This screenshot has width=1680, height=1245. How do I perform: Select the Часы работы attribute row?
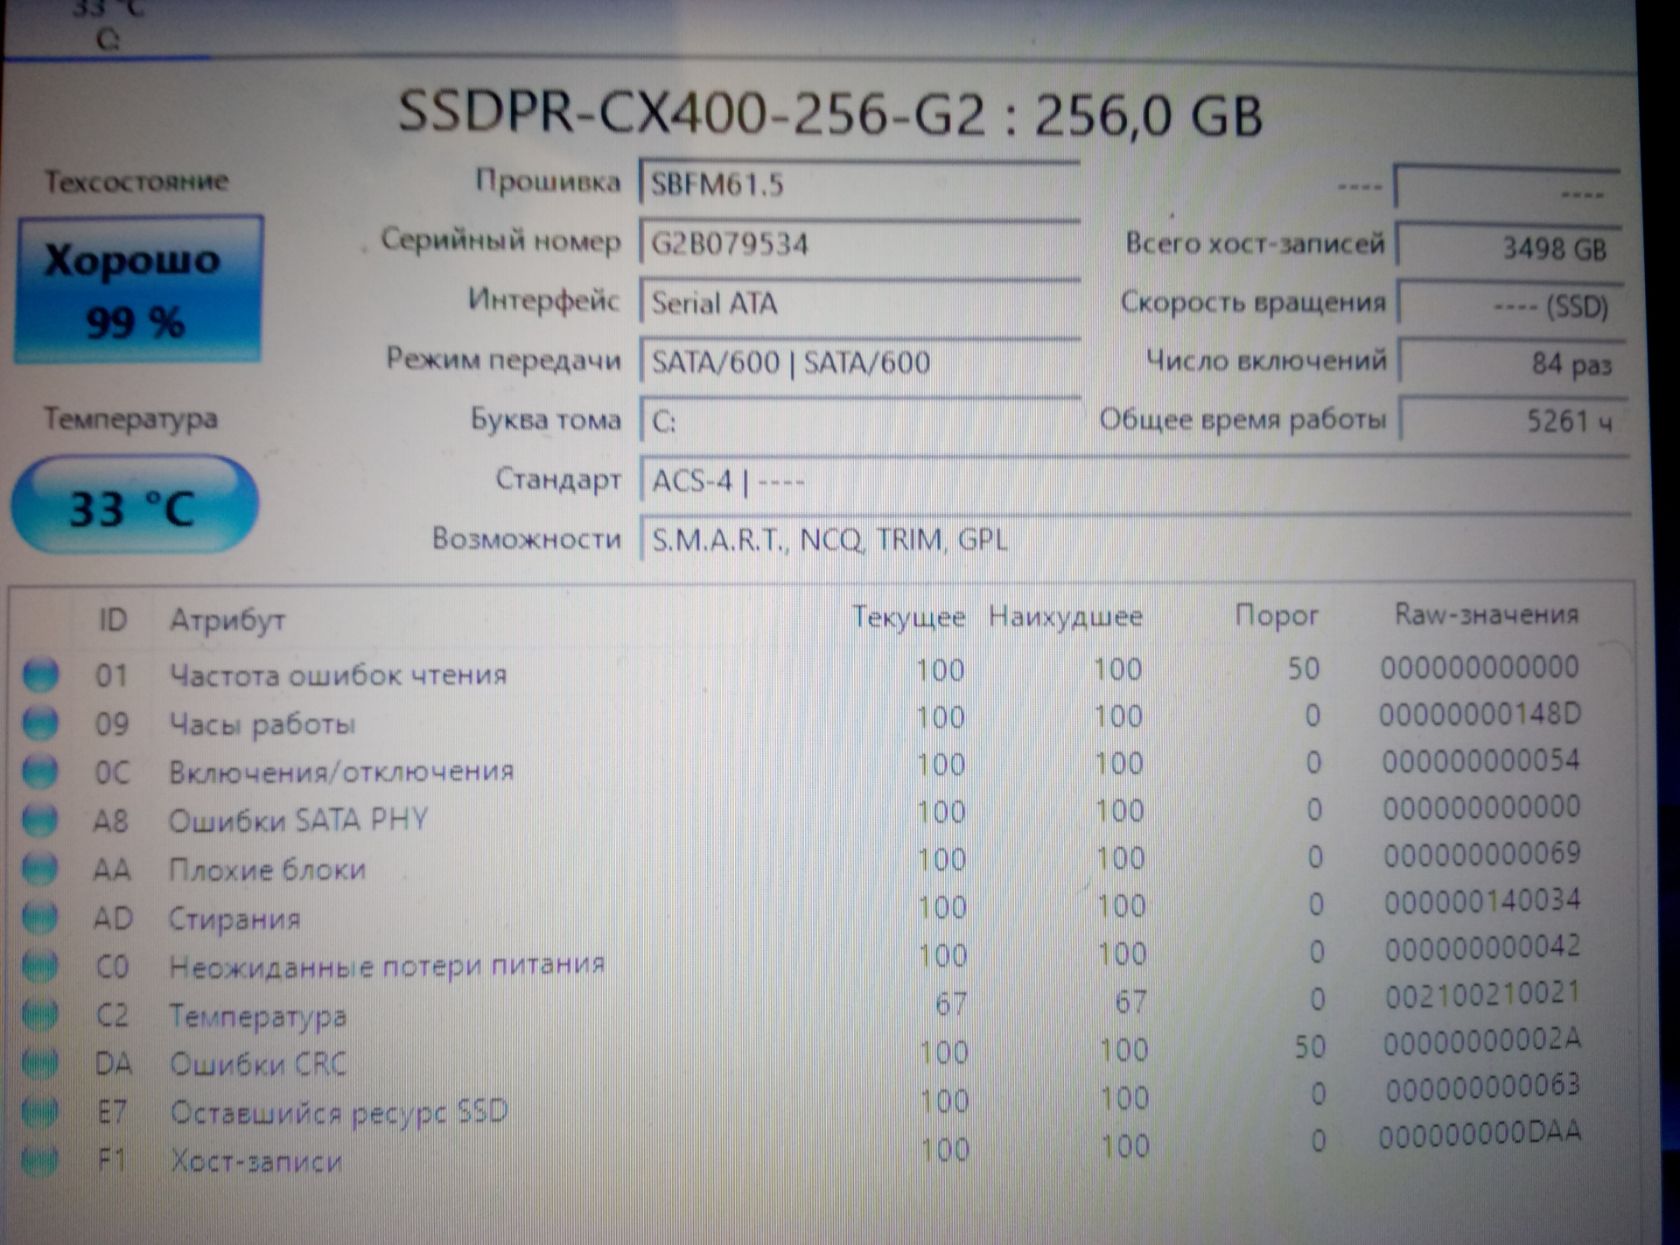tap(801, 719)
